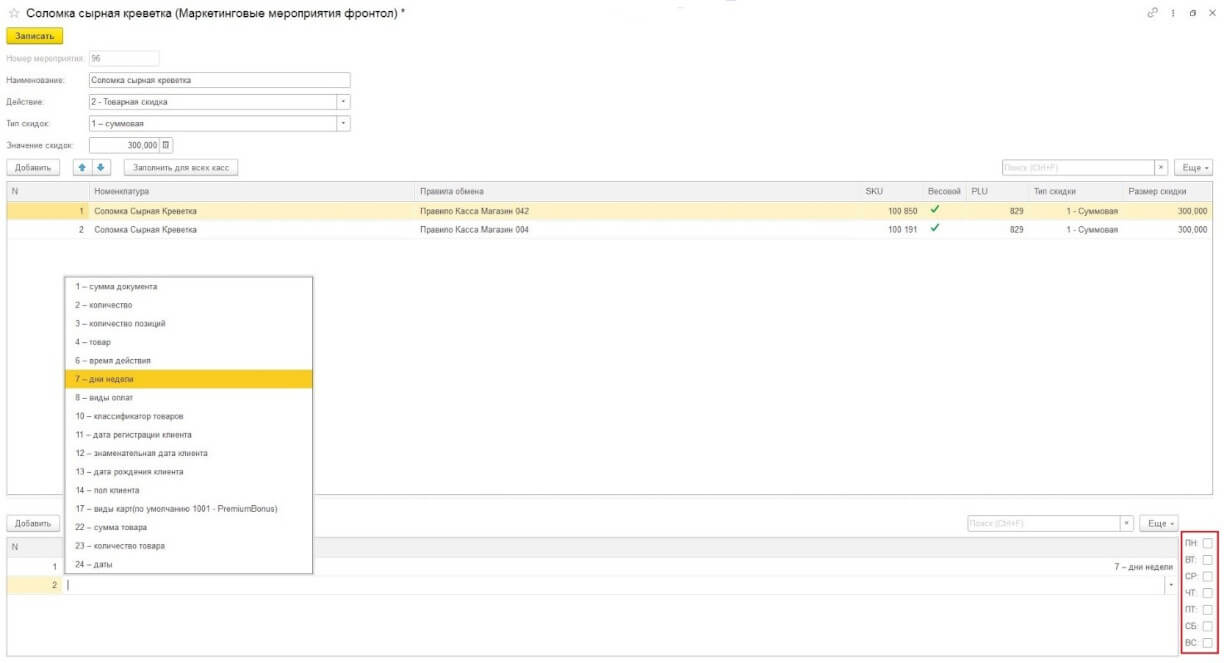Select row with Правило Касса Магазин 004

pos(474,229)
